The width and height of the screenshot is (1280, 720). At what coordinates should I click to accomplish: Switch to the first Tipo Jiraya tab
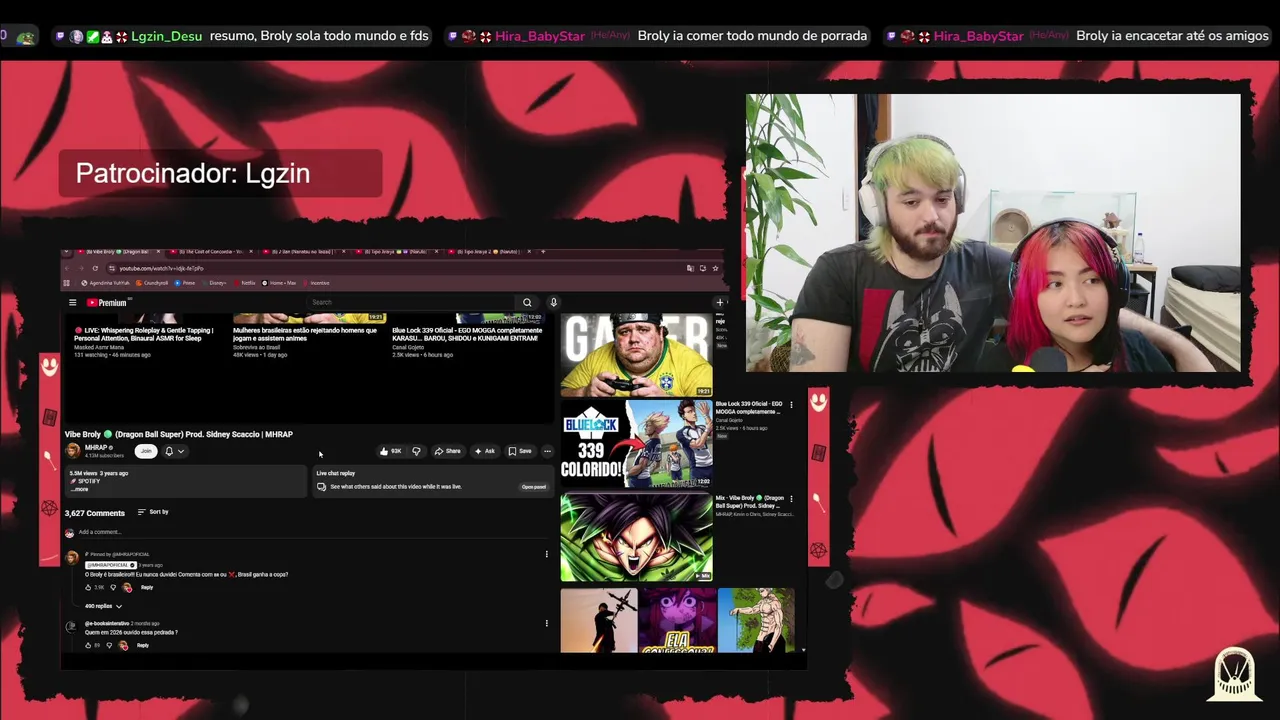coord(395,251)
